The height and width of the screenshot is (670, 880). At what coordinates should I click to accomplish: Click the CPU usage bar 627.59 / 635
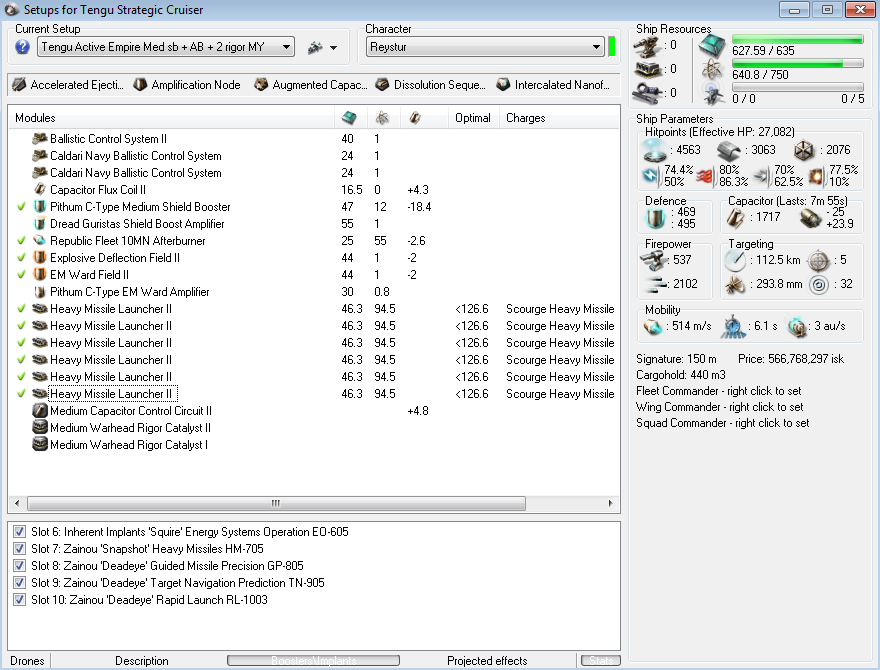798,39
